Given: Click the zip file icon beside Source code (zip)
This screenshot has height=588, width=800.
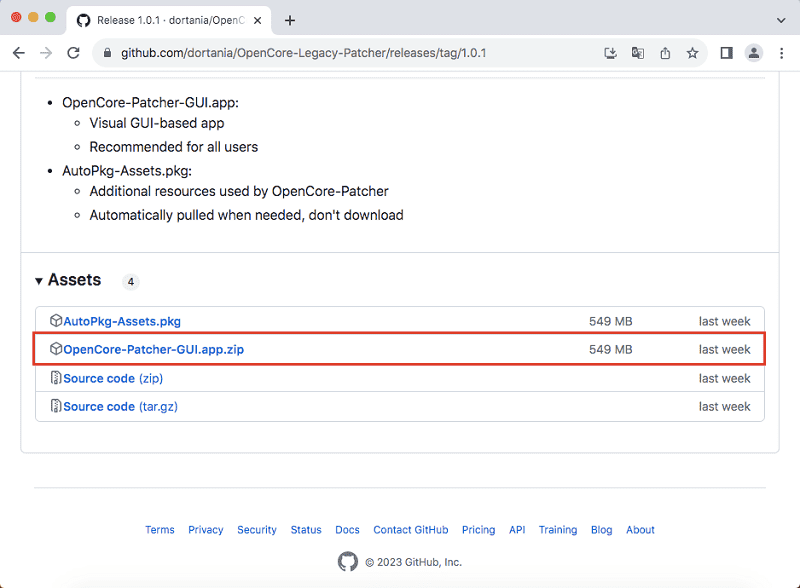Looking at the screenshot, I should (56, 378).
